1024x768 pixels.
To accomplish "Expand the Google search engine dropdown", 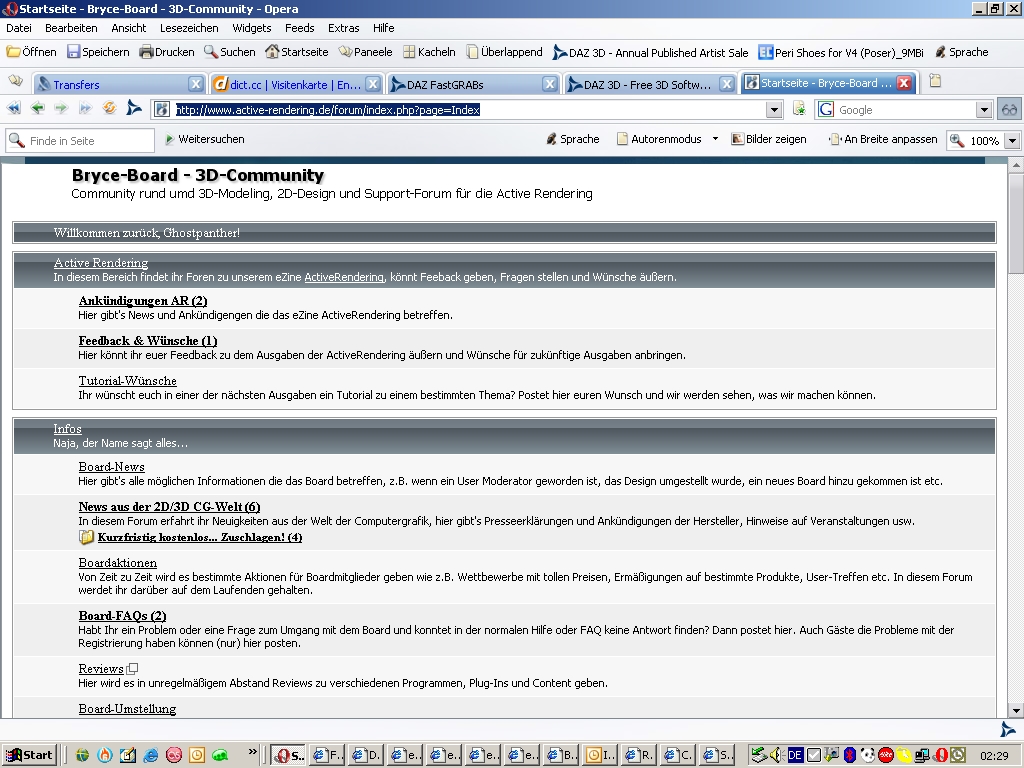I will [x=984, y=110].
